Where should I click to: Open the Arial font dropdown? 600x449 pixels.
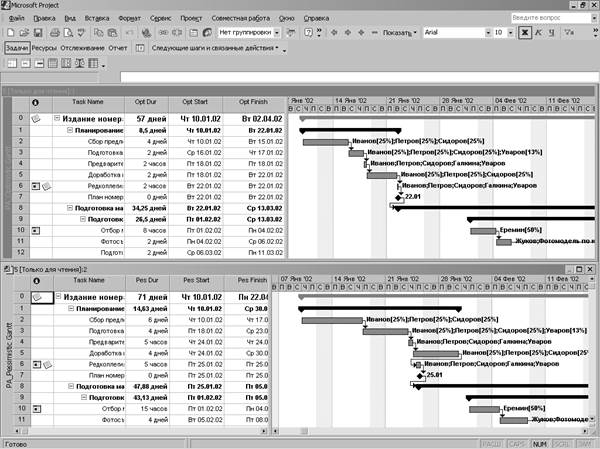click(488, 33)
